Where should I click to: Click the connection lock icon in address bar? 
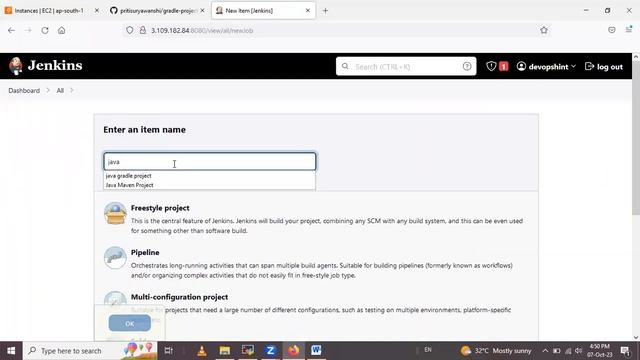143,31
